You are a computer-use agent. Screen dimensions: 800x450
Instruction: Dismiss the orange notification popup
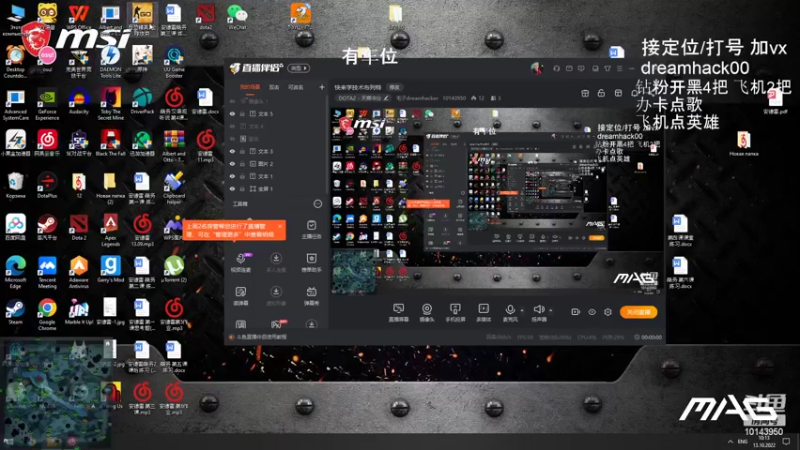(x=280, y=226)
